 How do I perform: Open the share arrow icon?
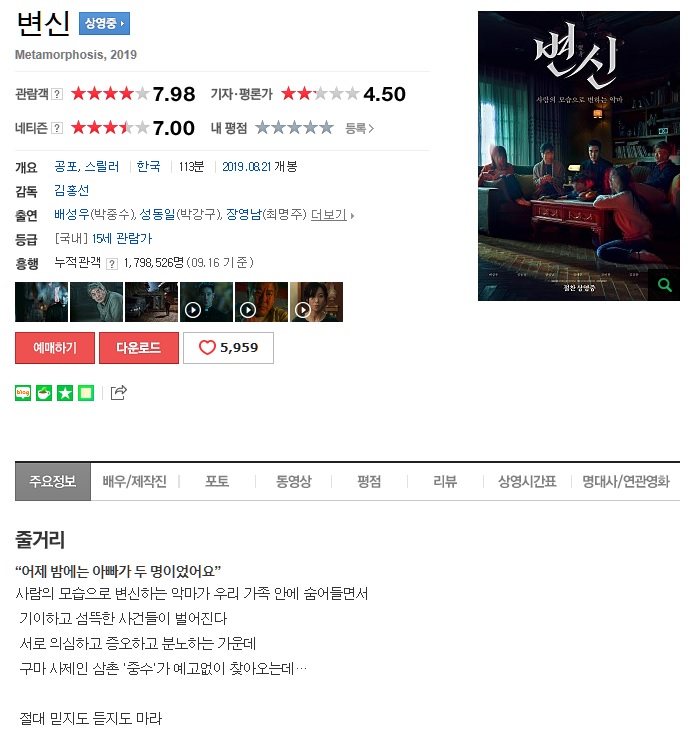pos(118,392)
